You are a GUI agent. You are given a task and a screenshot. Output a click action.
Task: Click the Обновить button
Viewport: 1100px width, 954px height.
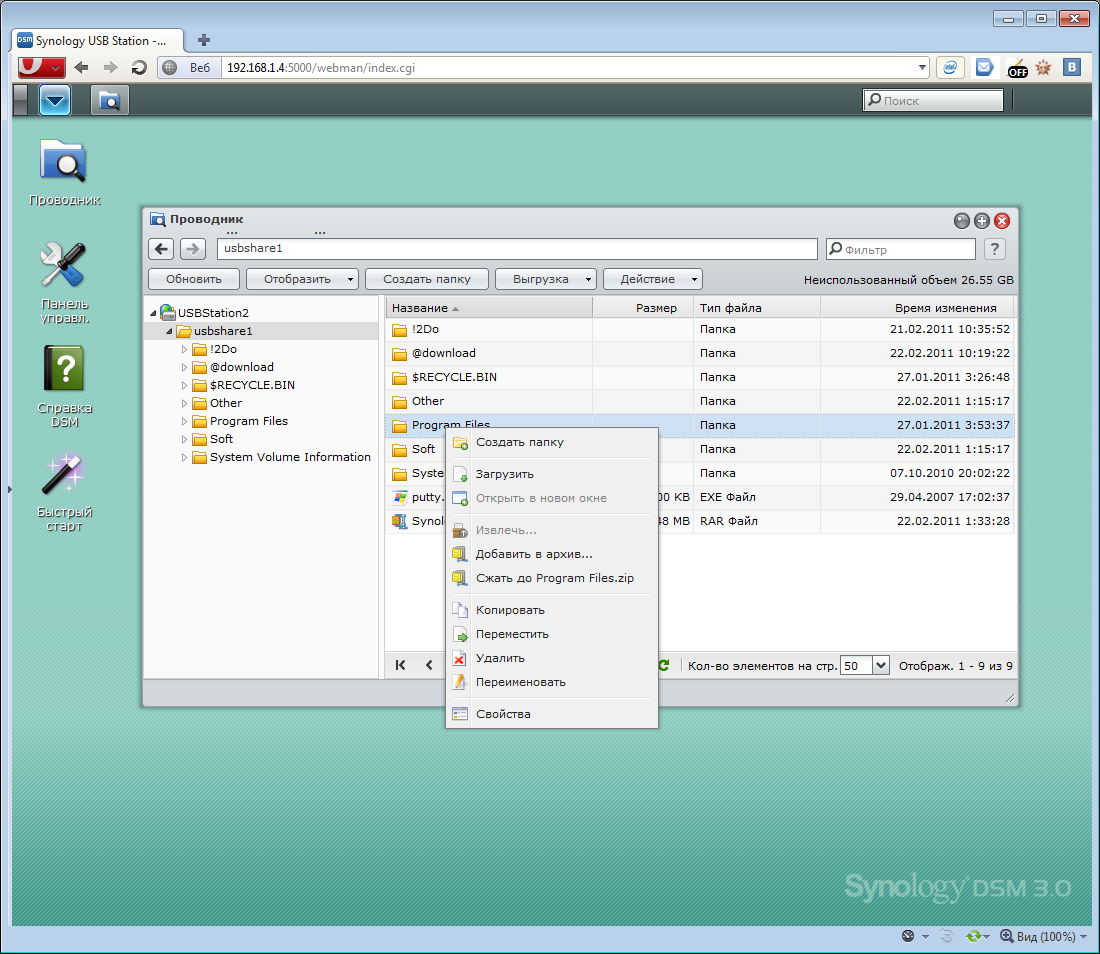194,279
